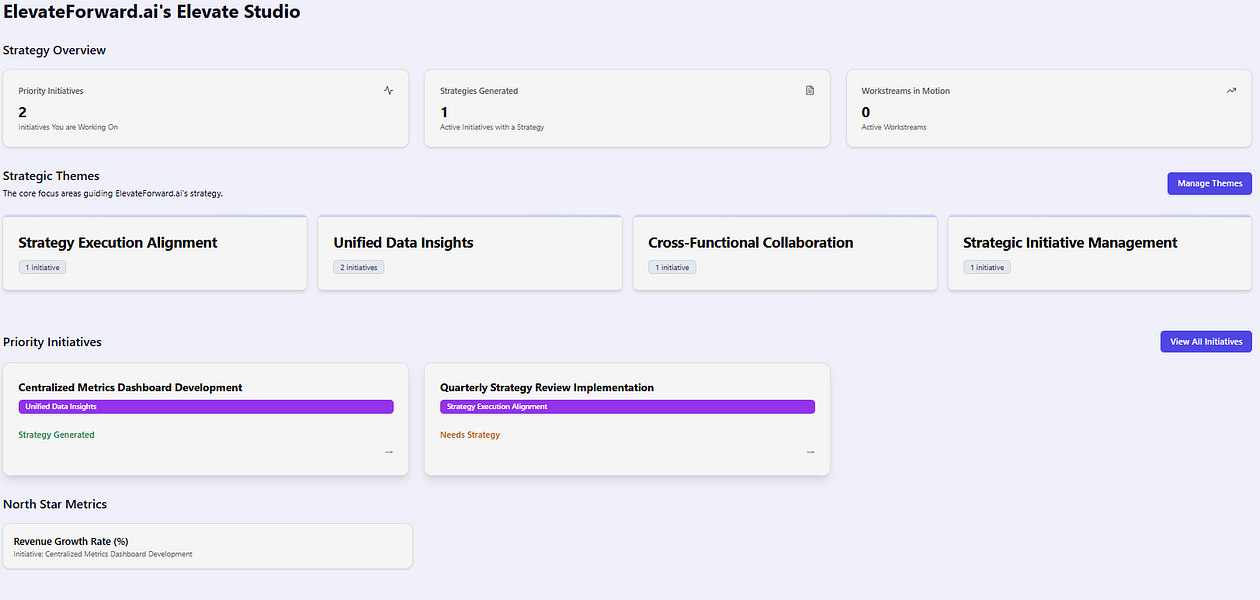This screenshot has height=600, width=1260.
Task: Click the '2 initiatives' badge under Unified Data Insights
Action: 358,267
